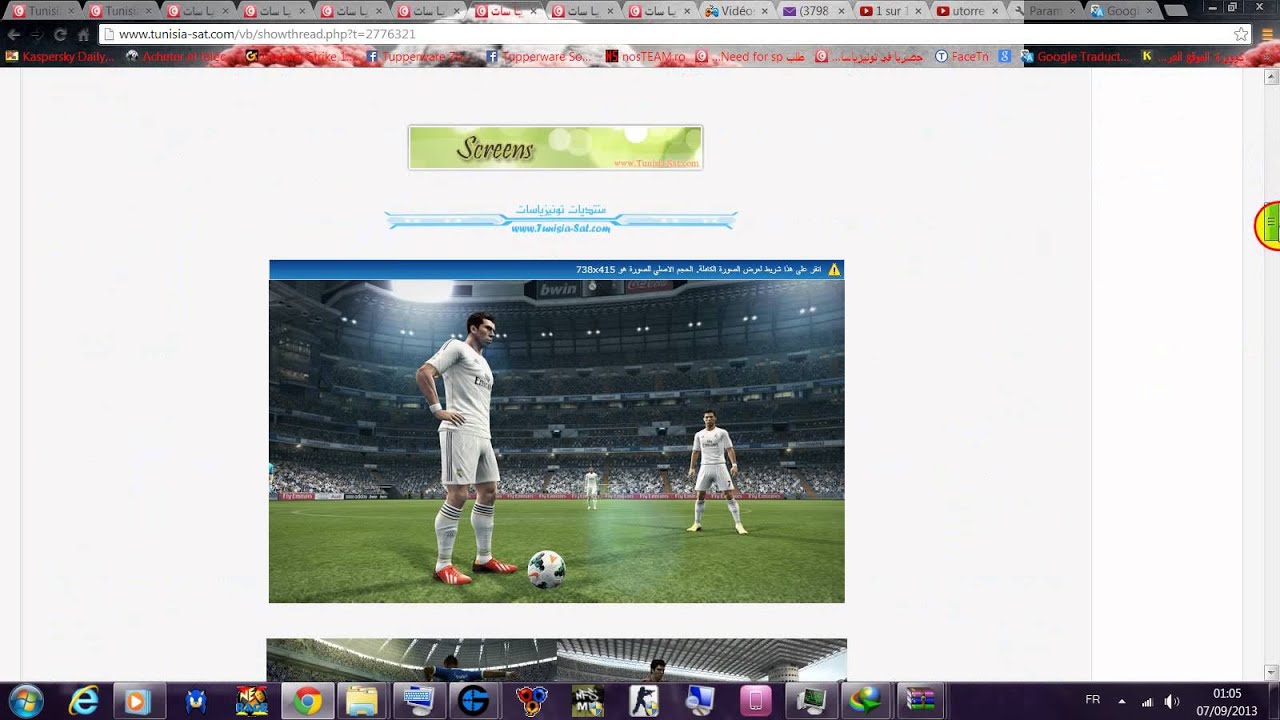Click page scrollbar down arrow
Viewport: 1280px width, 720px height.
(1272, 672)
